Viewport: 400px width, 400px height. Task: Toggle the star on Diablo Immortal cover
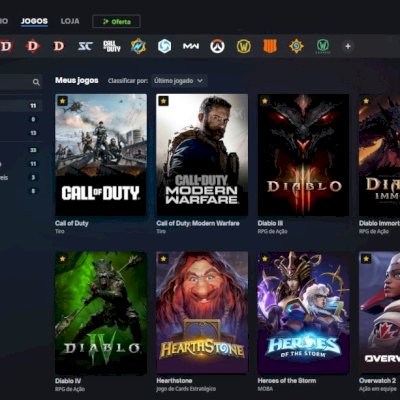366,101
